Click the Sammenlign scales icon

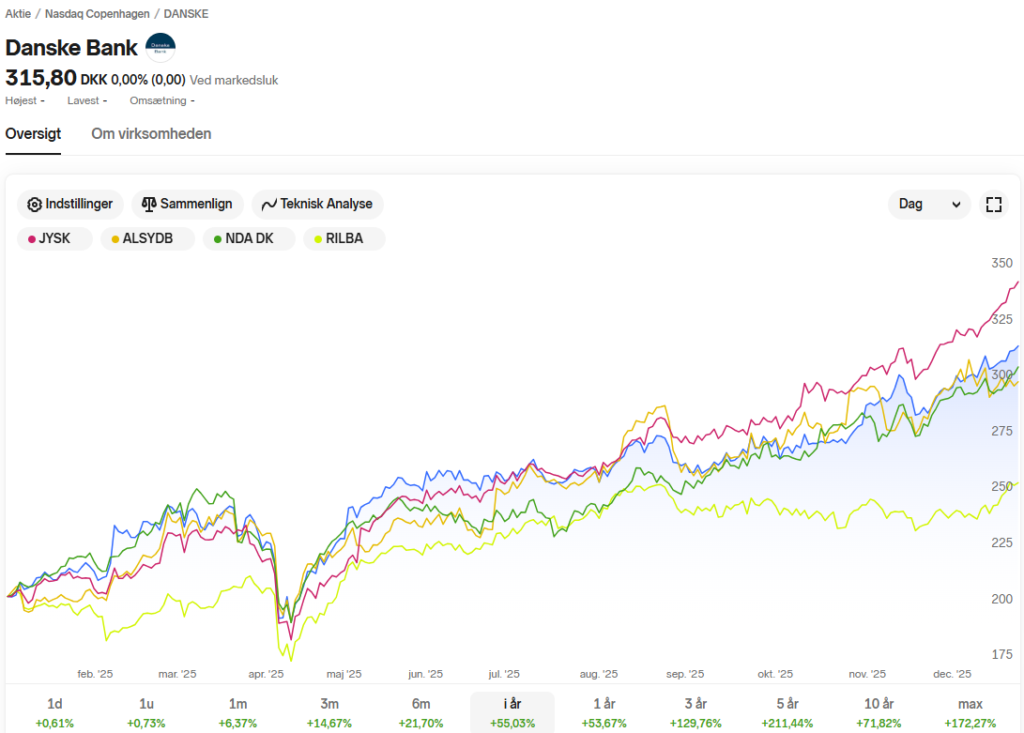pyautogui.click(x=149, y=204)
